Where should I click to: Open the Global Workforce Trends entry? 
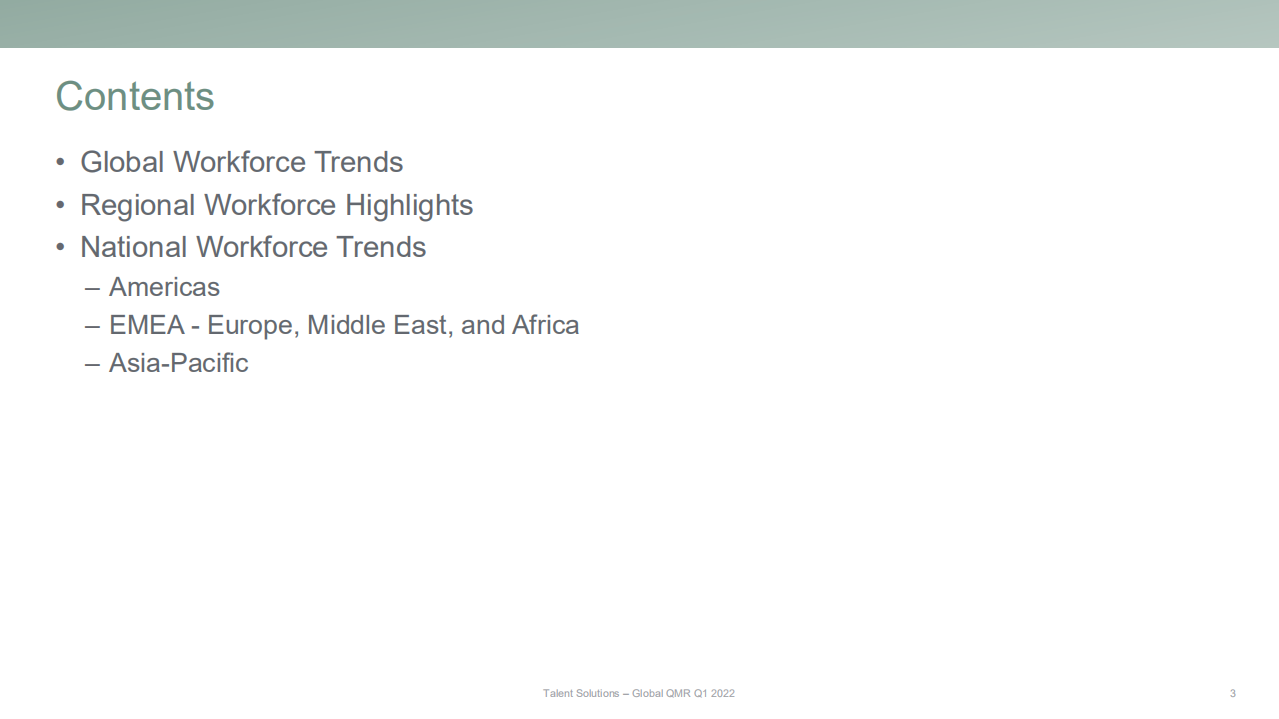pos(241,162)
